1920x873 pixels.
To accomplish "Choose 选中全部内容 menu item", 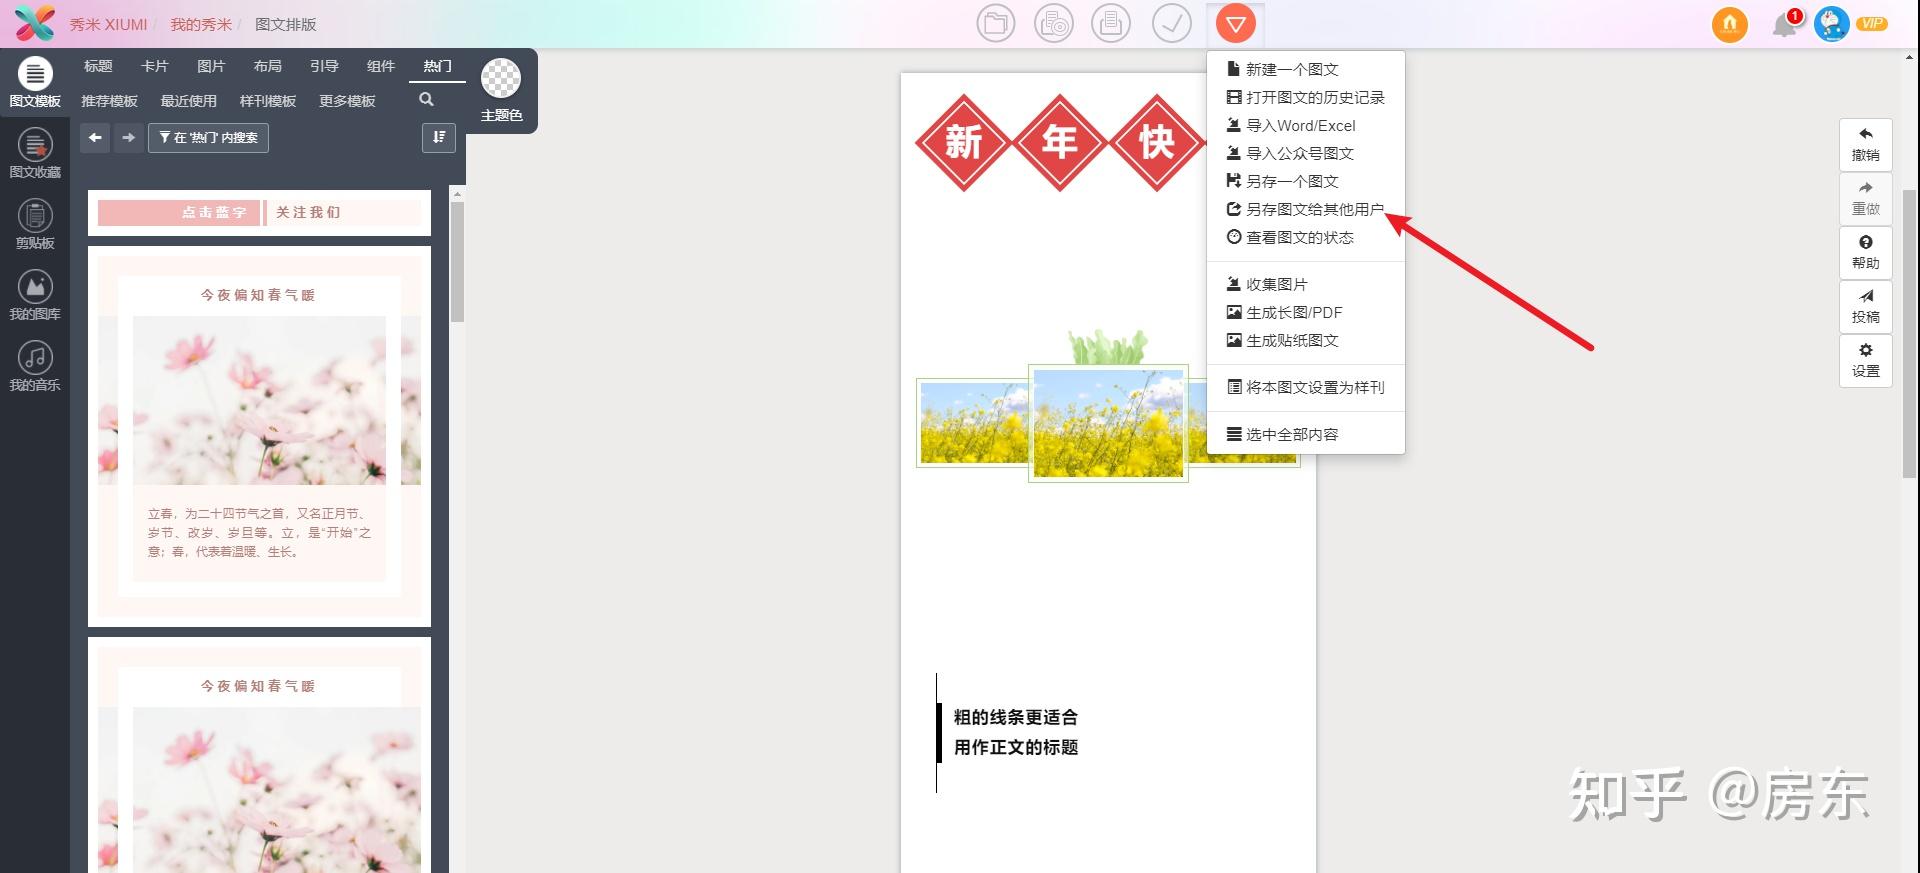I will coord(1306,434).
